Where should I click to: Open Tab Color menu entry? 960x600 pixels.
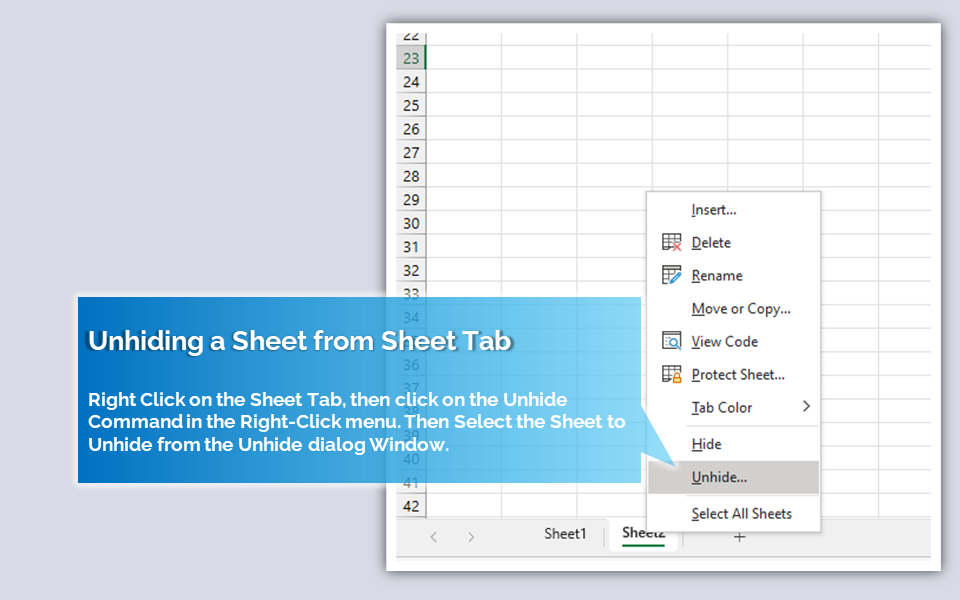click(x=721, y=408)
